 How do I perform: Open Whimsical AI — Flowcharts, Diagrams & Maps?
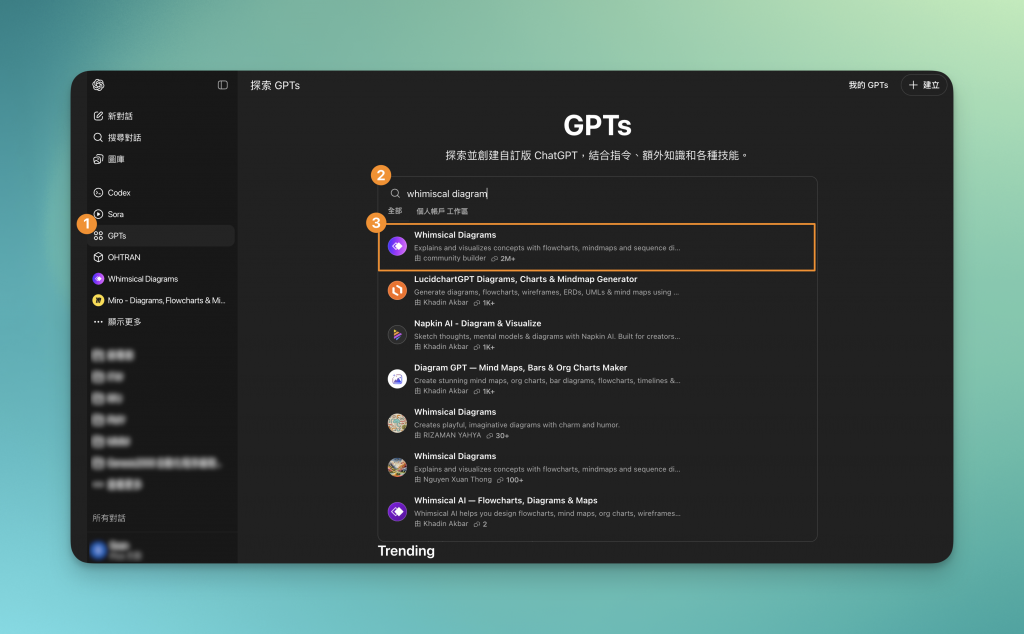click(597, 512)
